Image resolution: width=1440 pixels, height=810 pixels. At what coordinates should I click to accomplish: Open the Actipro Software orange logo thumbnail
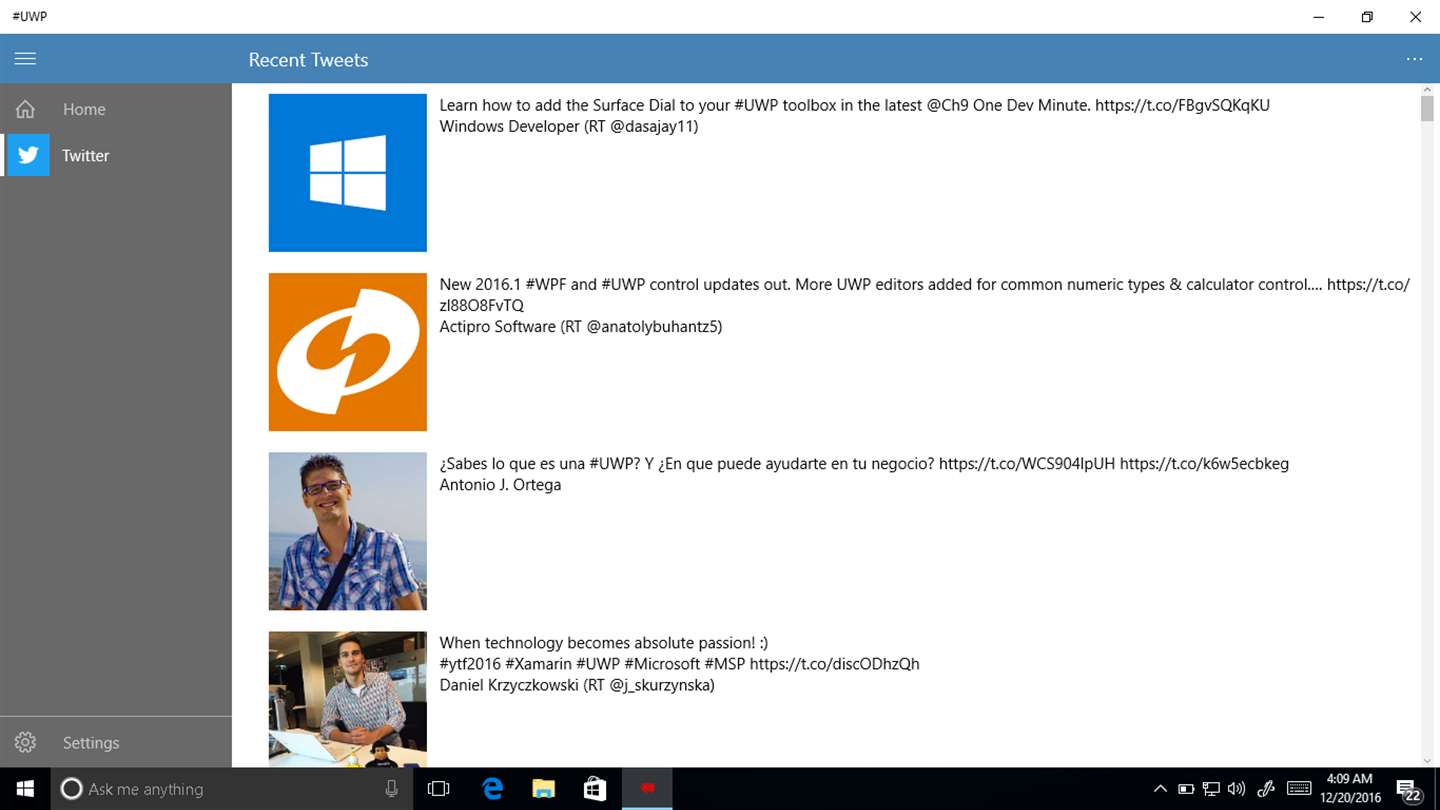pyautogui.click(x=348, y=352)
